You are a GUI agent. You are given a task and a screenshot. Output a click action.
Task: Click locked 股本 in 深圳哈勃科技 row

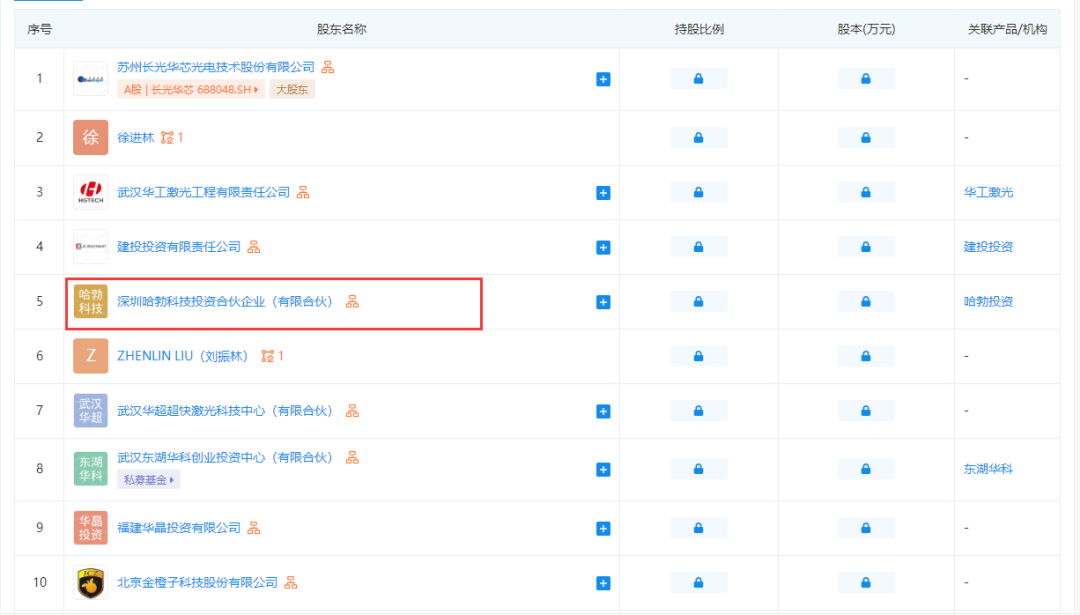tap(866, 302)
